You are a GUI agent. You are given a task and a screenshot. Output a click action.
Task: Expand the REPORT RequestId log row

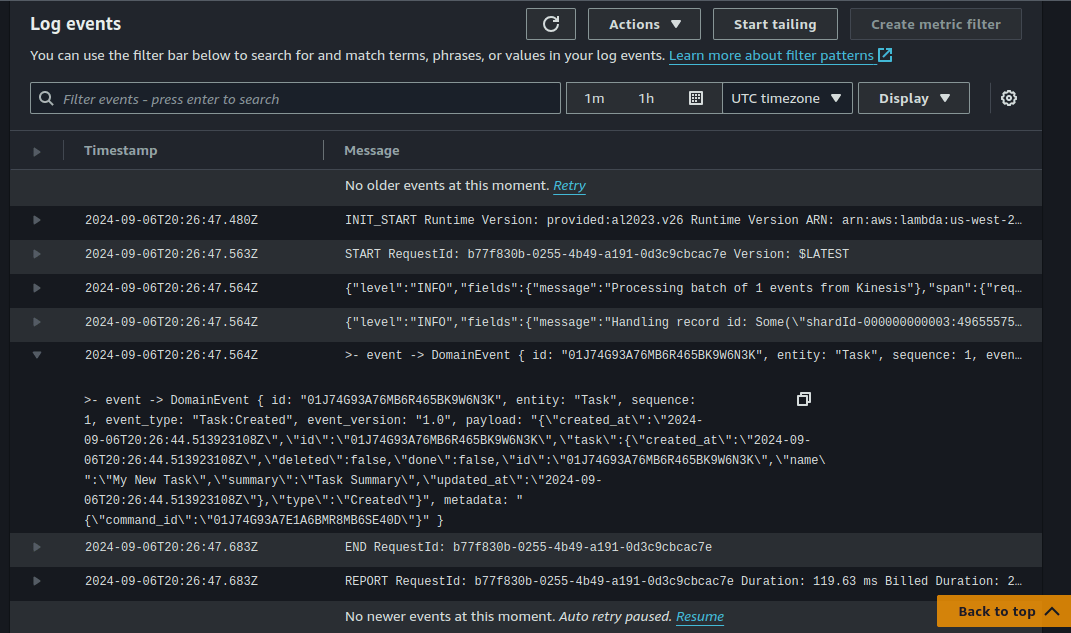tap(37, 581)
